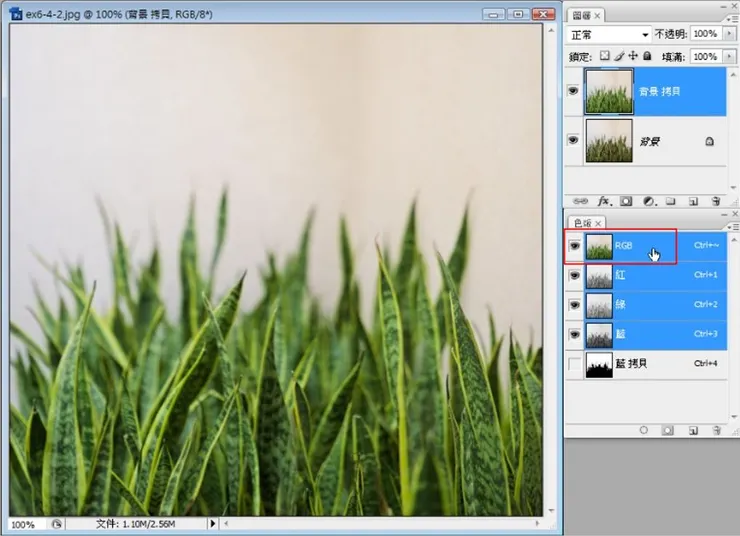Show the 藍 拷貝 channel visibility box

[574, 365]
